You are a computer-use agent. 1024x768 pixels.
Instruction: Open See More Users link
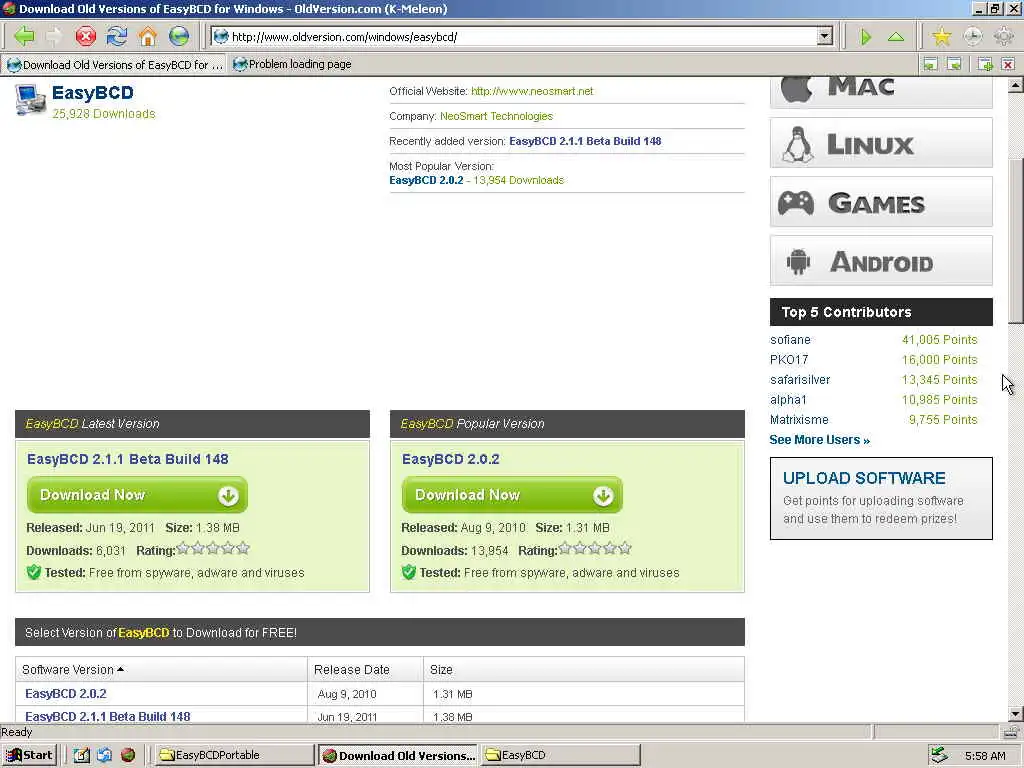click(820, 440)
